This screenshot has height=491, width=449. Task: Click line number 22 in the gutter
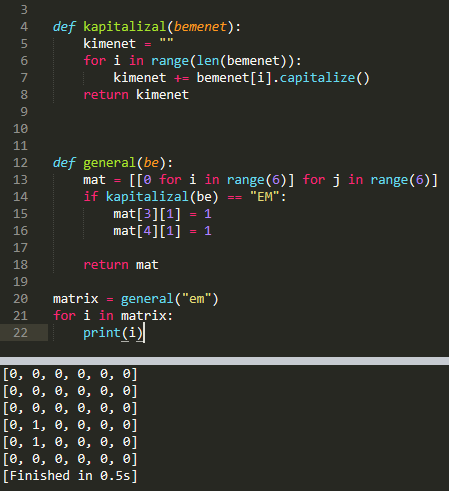pos(20,333)
